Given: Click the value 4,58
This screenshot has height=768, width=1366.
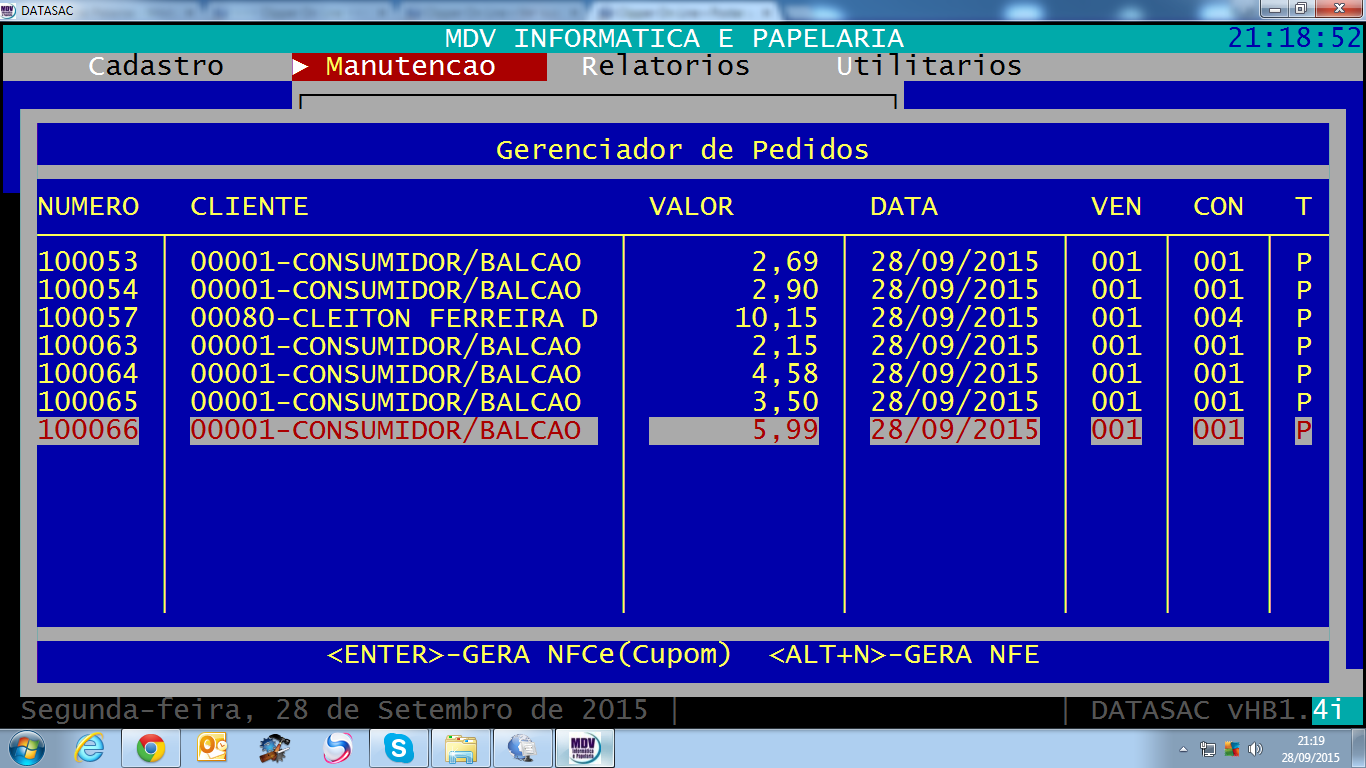Looking at the screenshot, I should (785, 374).
